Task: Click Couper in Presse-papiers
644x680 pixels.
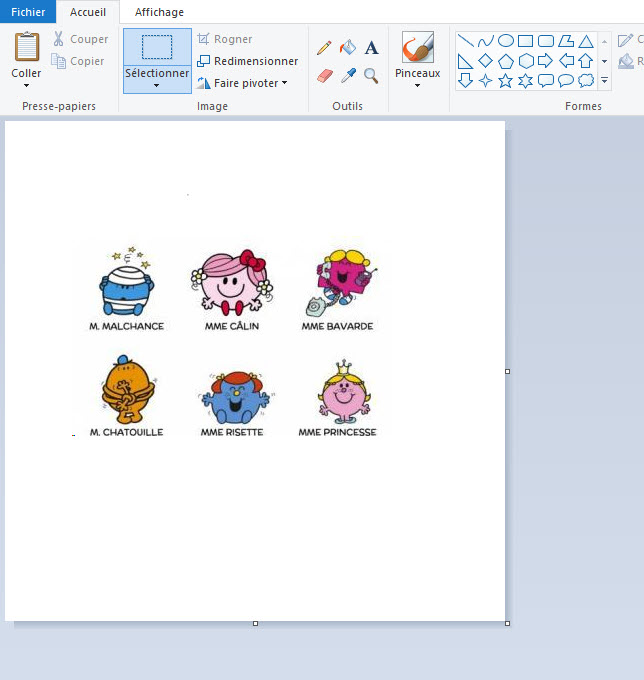Action: [x=80, y=39]
